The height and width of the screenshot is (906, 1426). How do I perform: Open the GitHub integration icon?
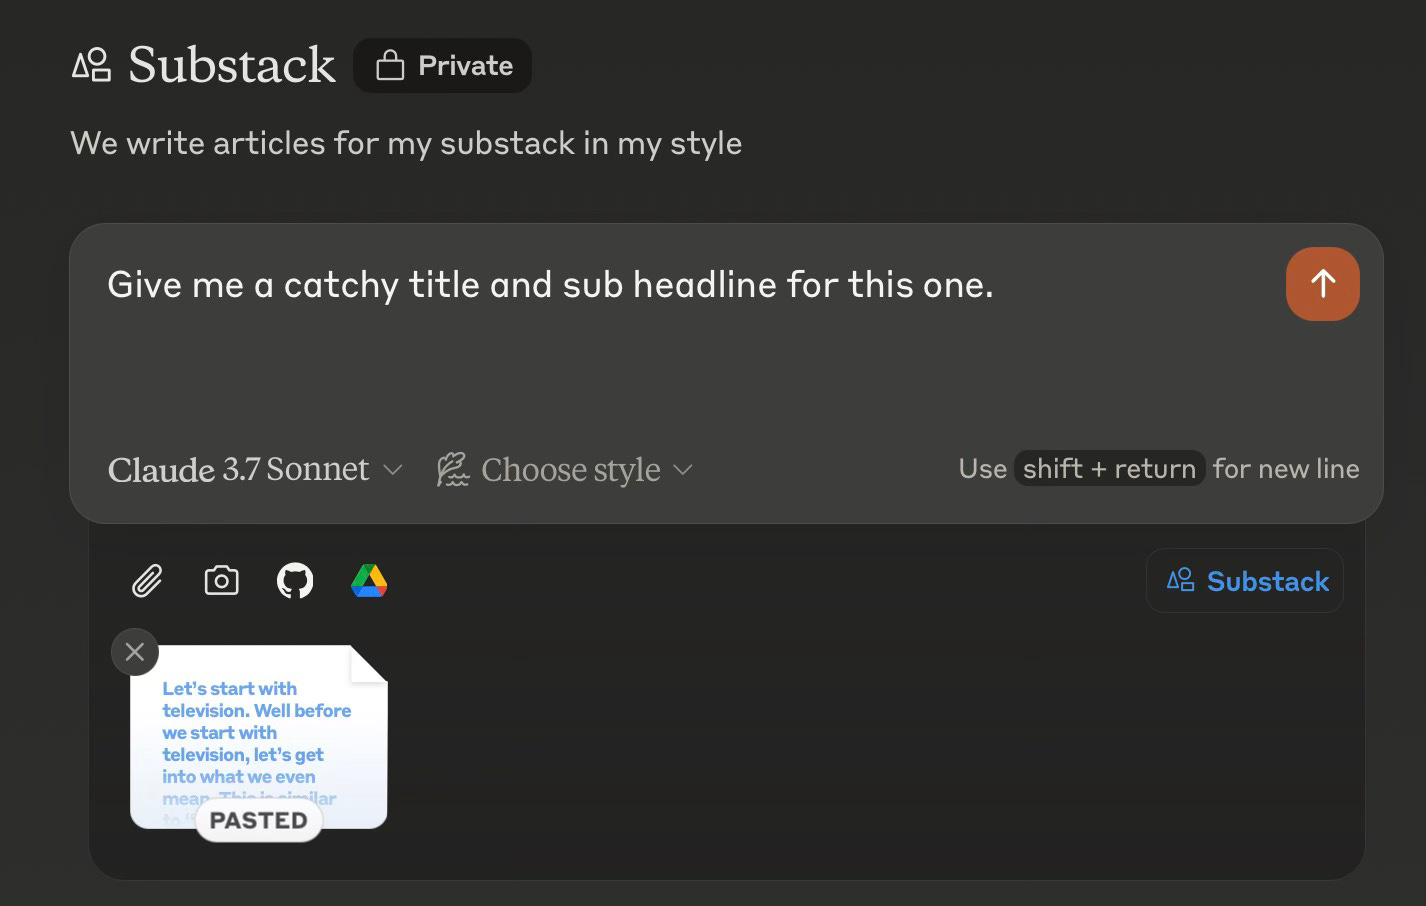coord(295,581)
